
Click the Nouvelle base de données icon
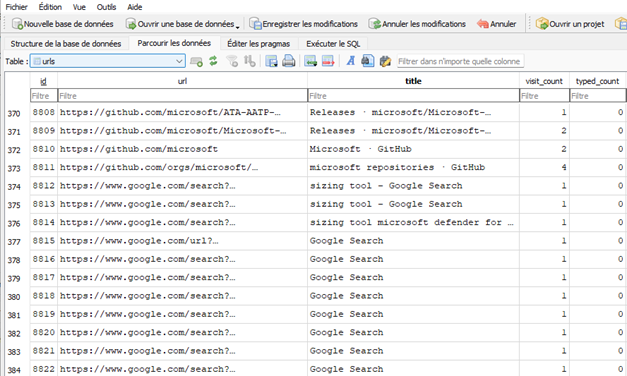tap(17, 24)
